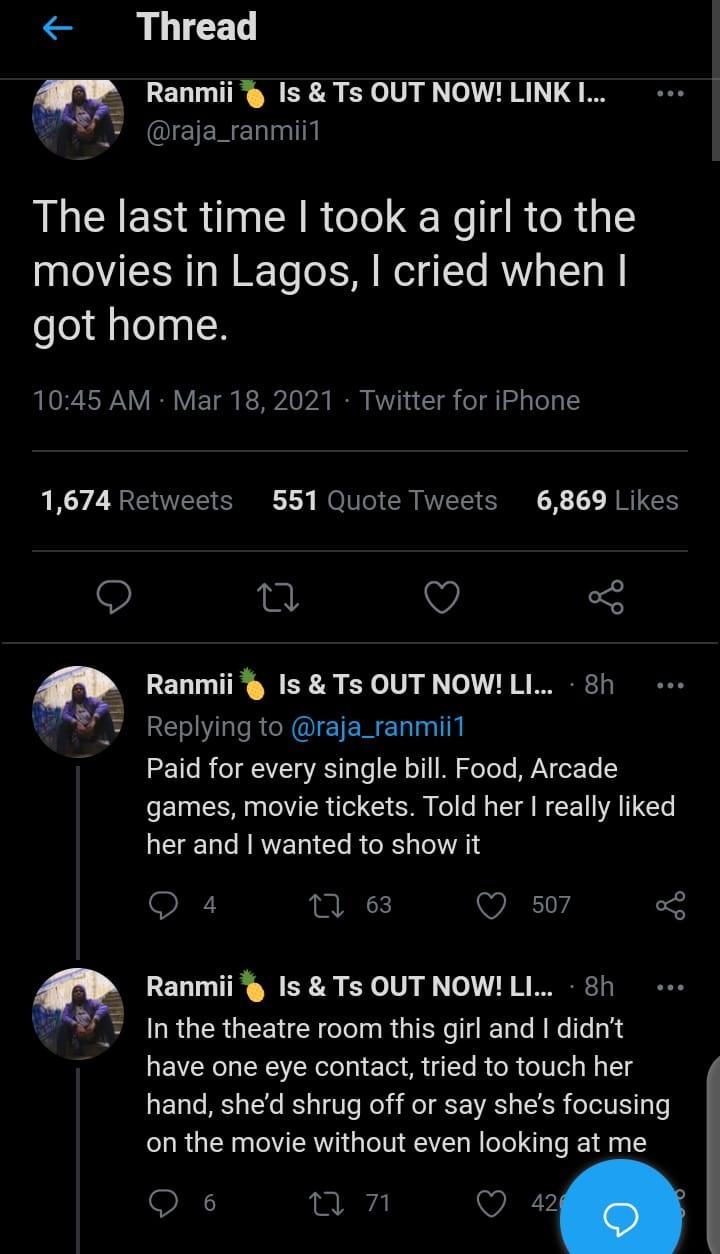View the 551 Quote Tweets list
Image resolution: width=720 pixels, height=1254 pixels.
(384, 500)
